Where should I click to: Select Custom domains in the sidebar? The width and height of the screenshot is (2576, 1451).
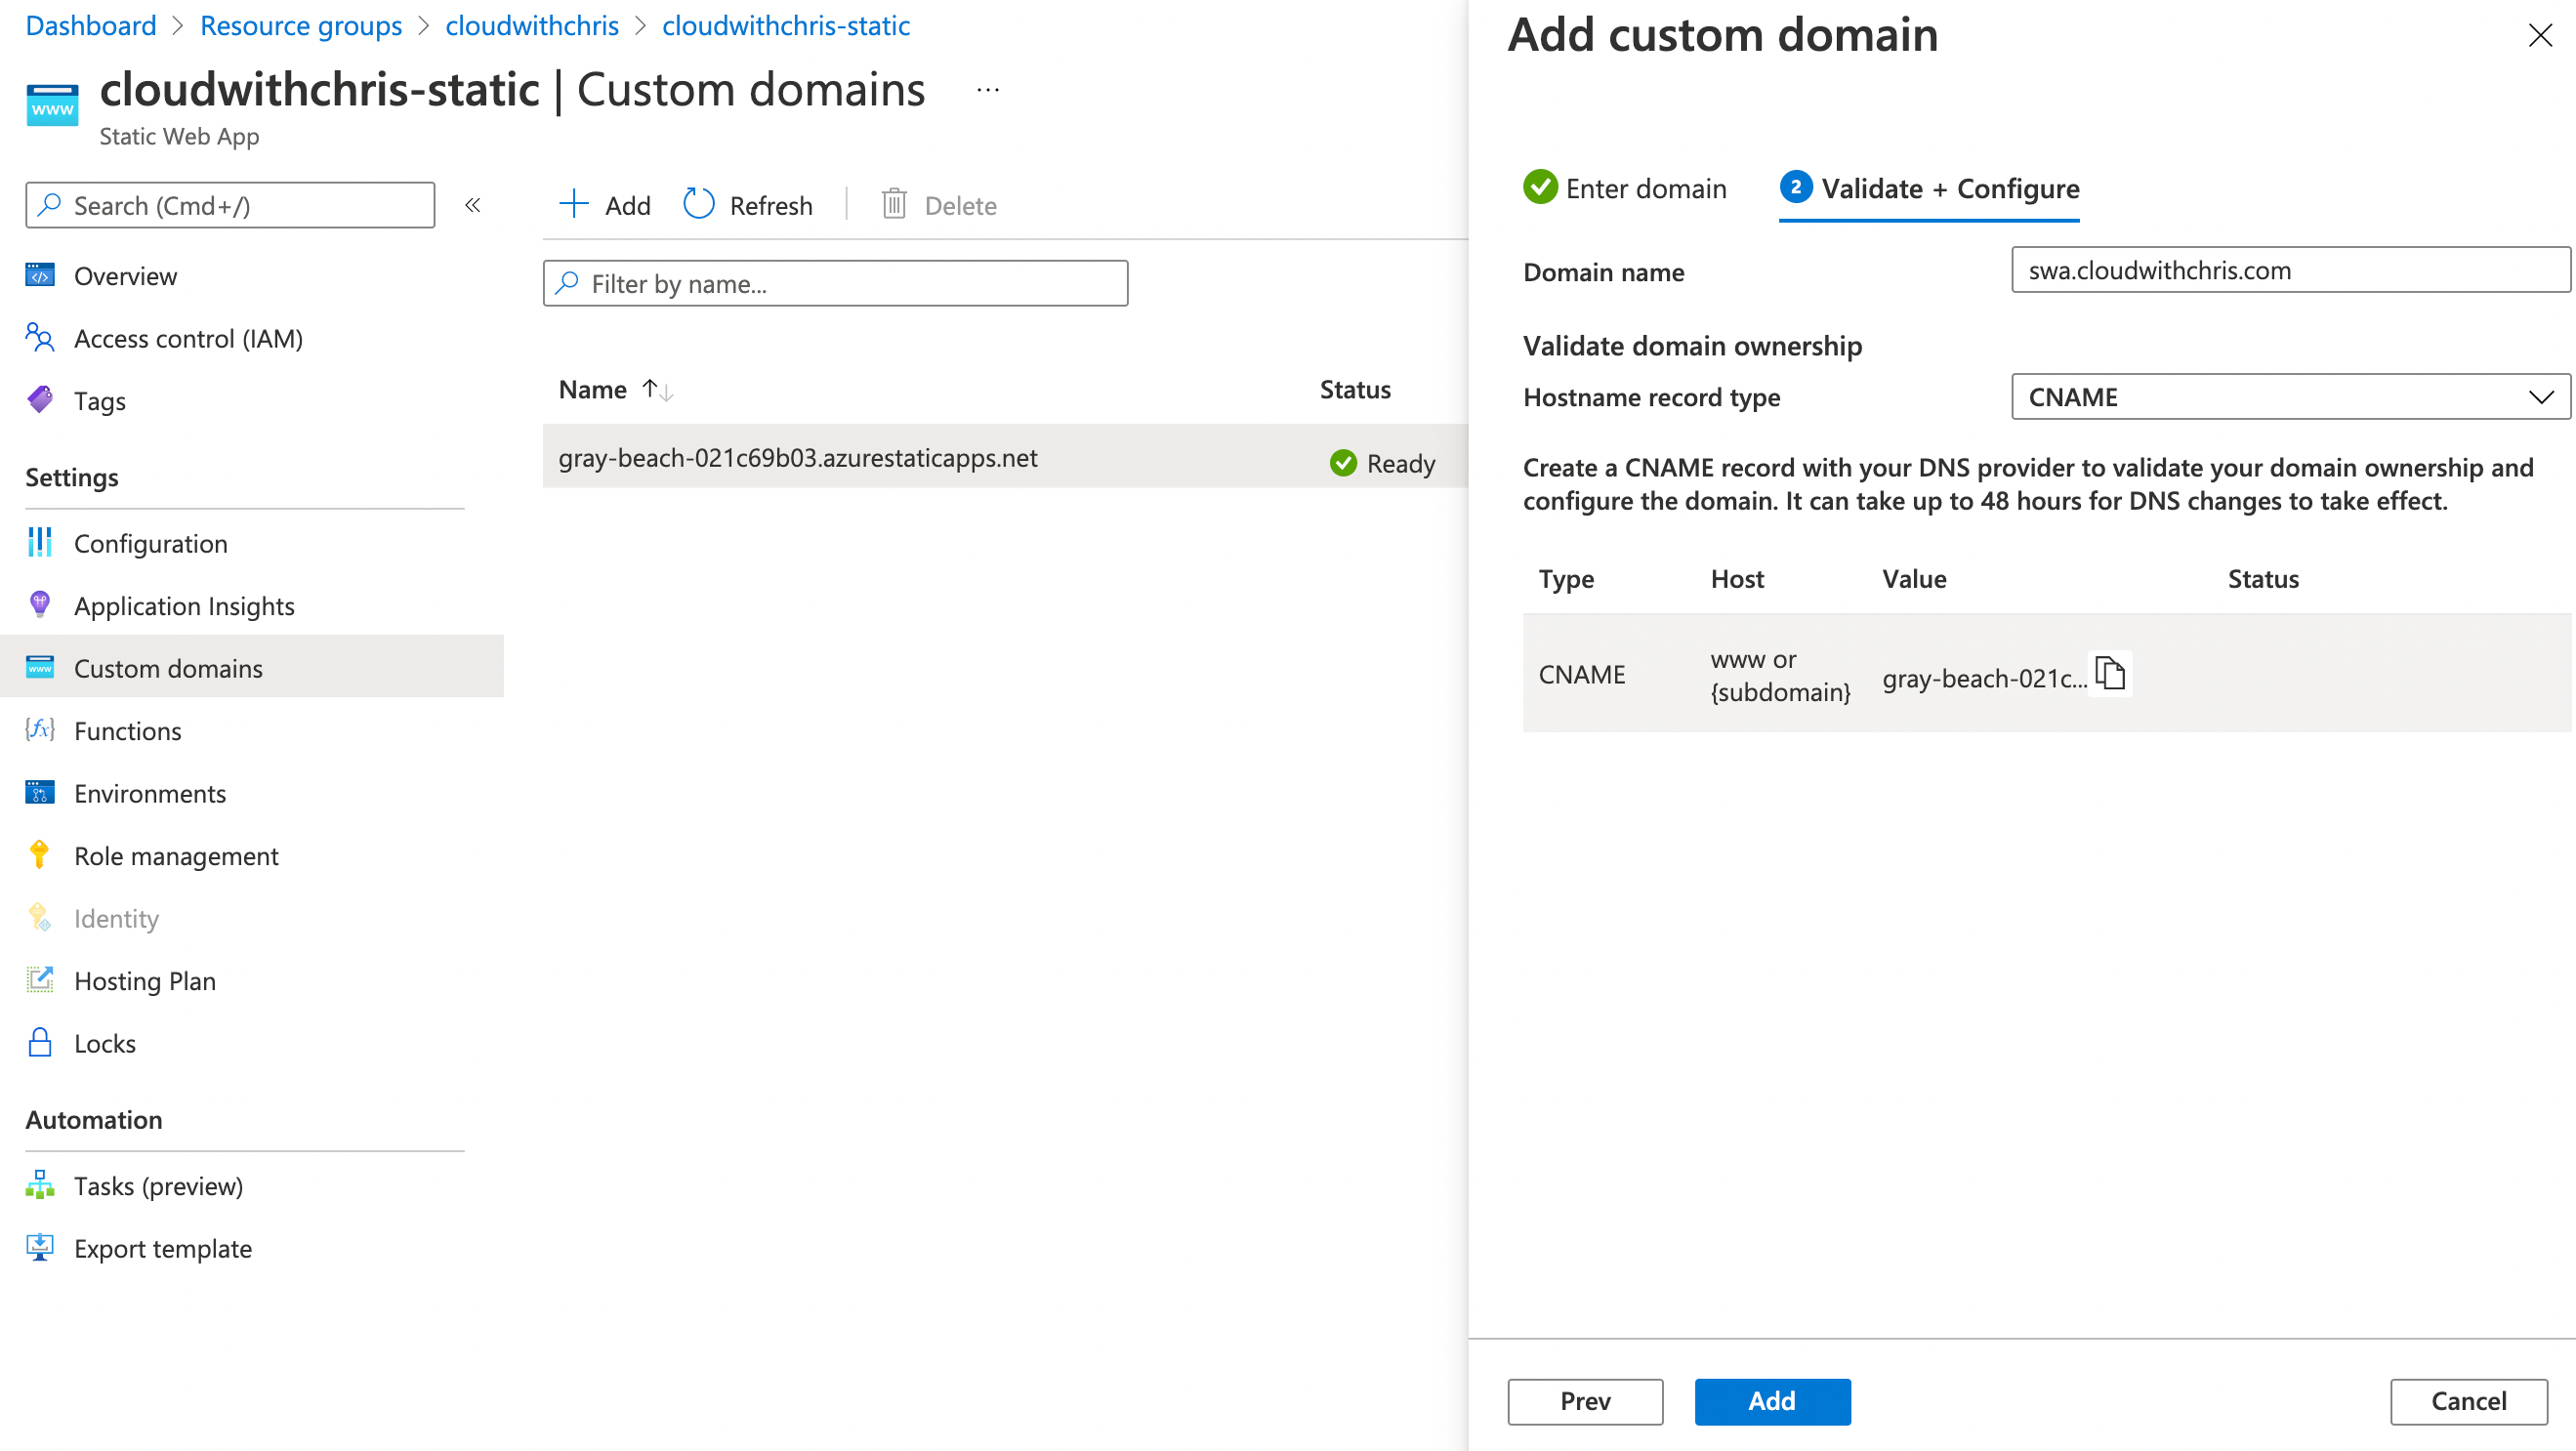pyautogui.click(x=168, y=668)
